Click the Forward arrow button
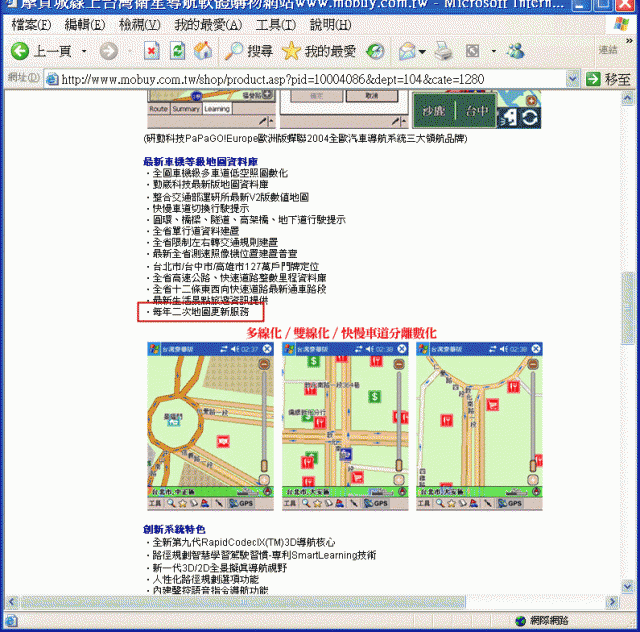Image resolution: width=640 pixels, height=632 pixels. 109,51
